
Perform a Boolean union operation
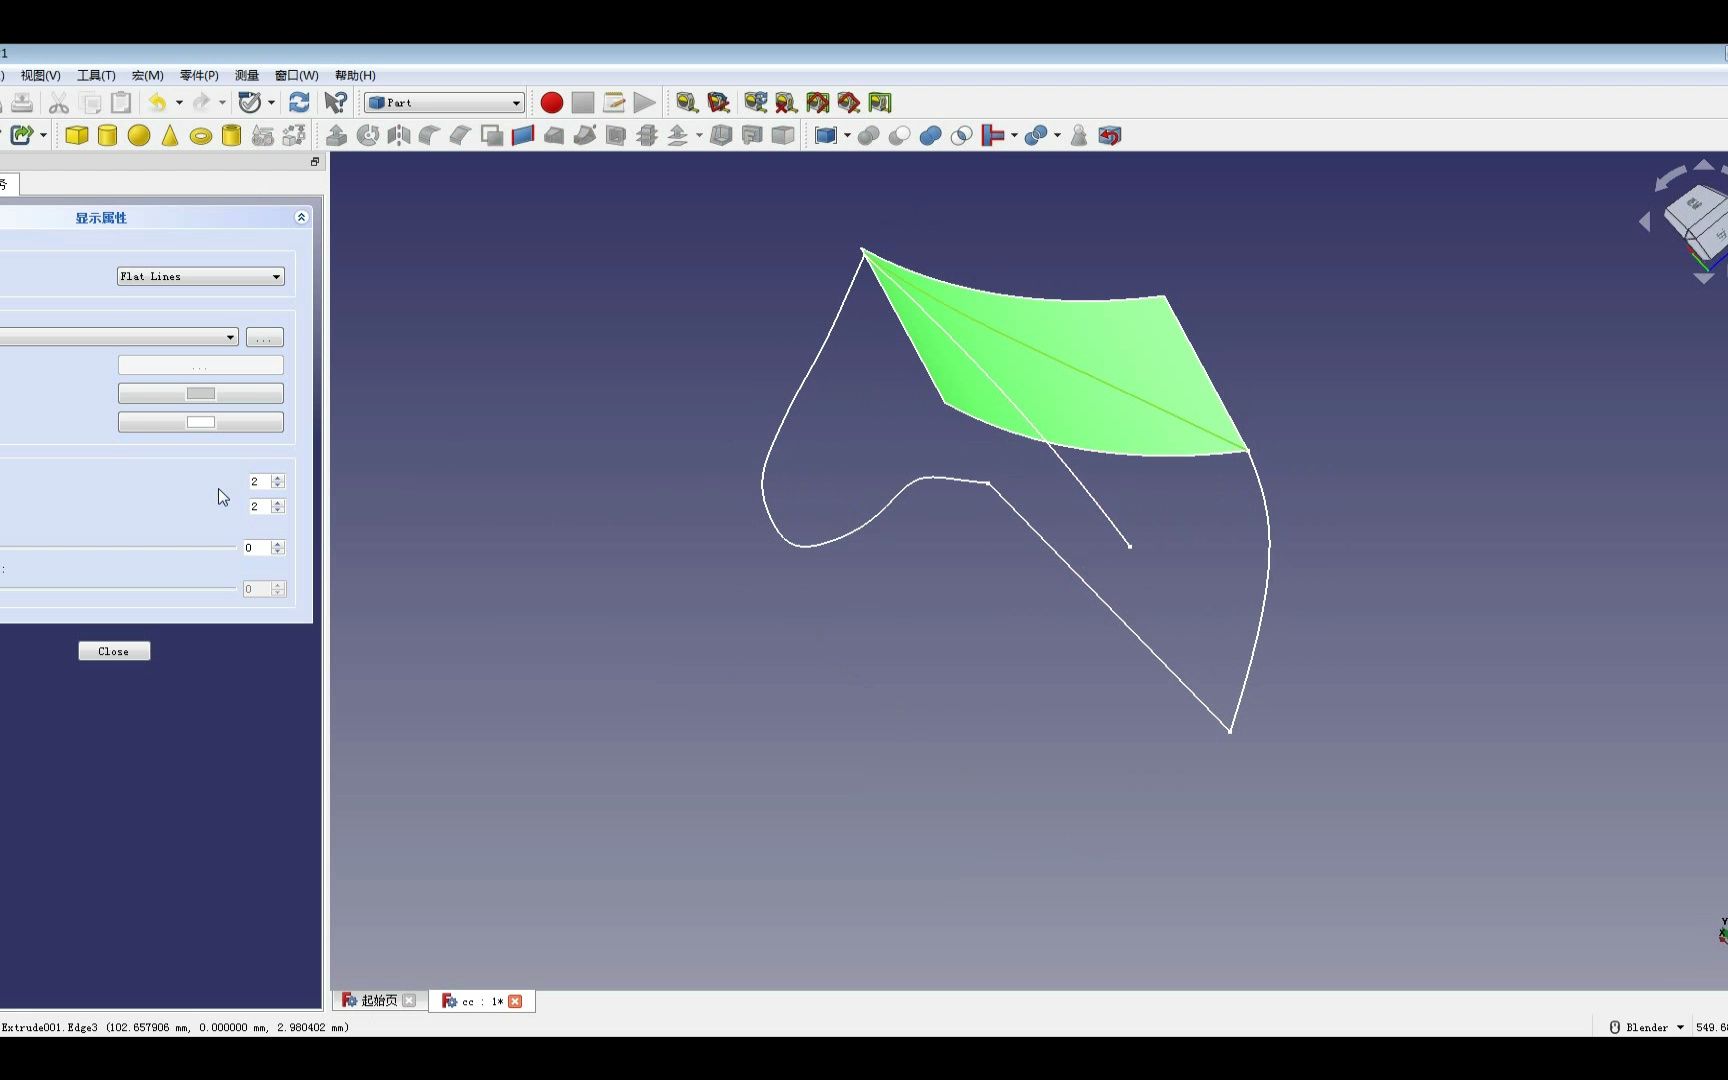(x=930, y=135)
